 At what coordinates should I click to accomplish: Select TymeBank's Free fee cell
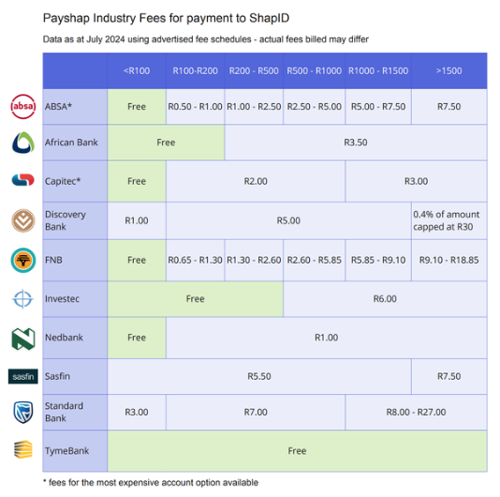[297, 451]
